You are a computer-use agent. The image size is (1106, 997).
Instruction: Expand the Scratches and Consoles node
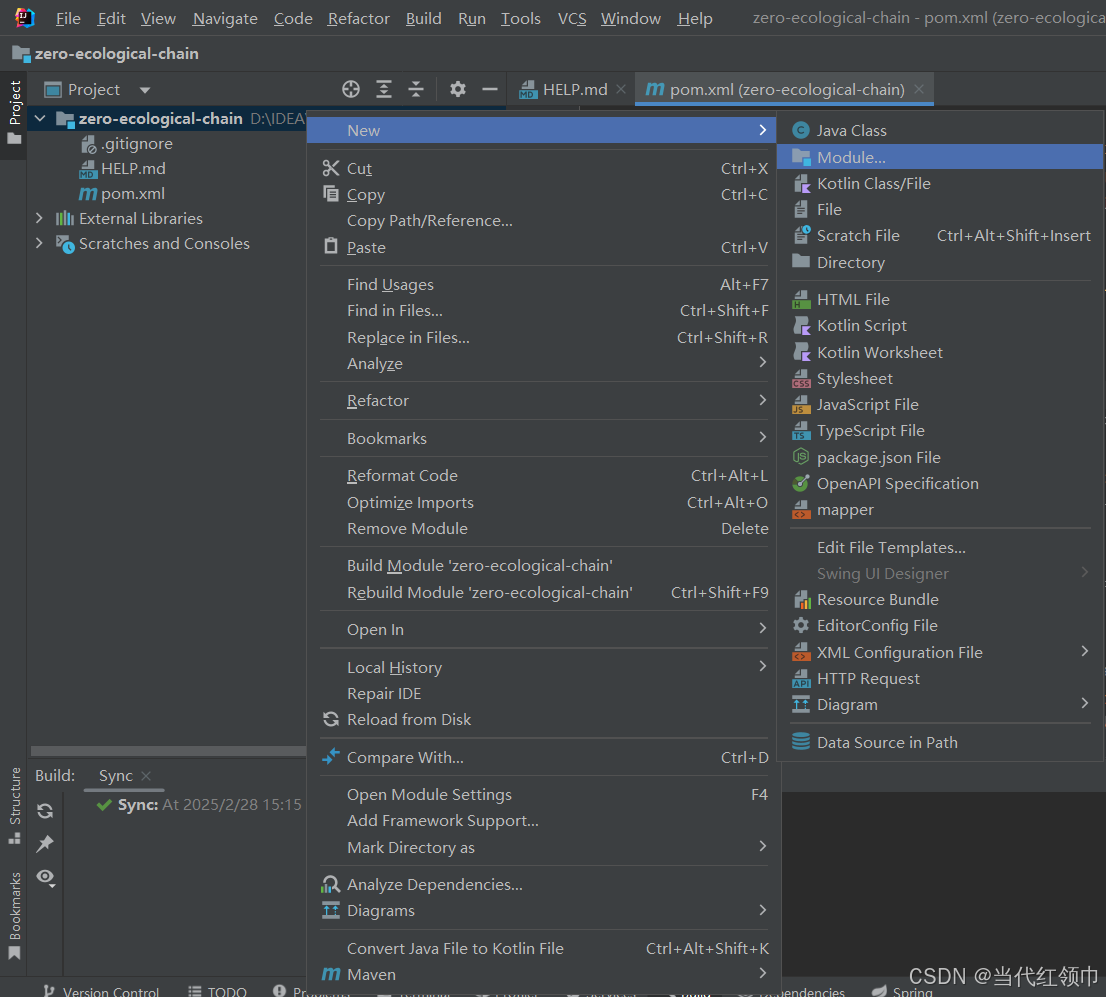pyautogui.click(x=40, y=243)
